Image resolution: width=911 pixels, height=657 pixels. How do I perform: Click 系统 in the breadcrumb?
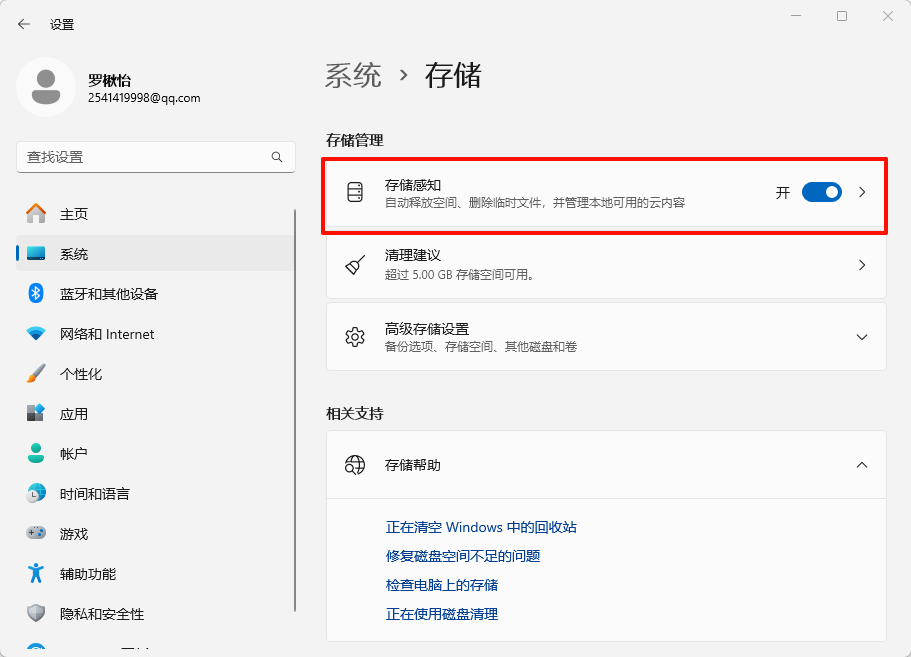coord(352,75)
